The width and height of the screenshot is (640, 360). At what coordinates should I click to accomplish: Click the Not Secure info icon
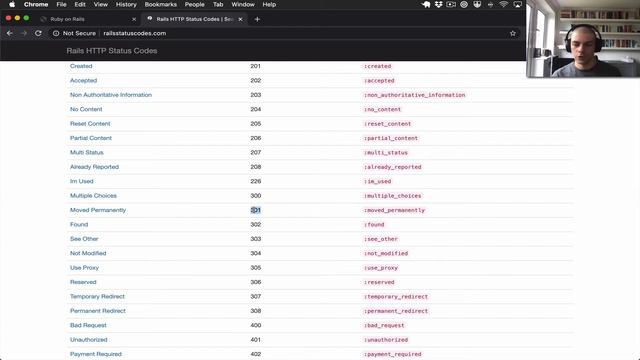pos(56,33)
